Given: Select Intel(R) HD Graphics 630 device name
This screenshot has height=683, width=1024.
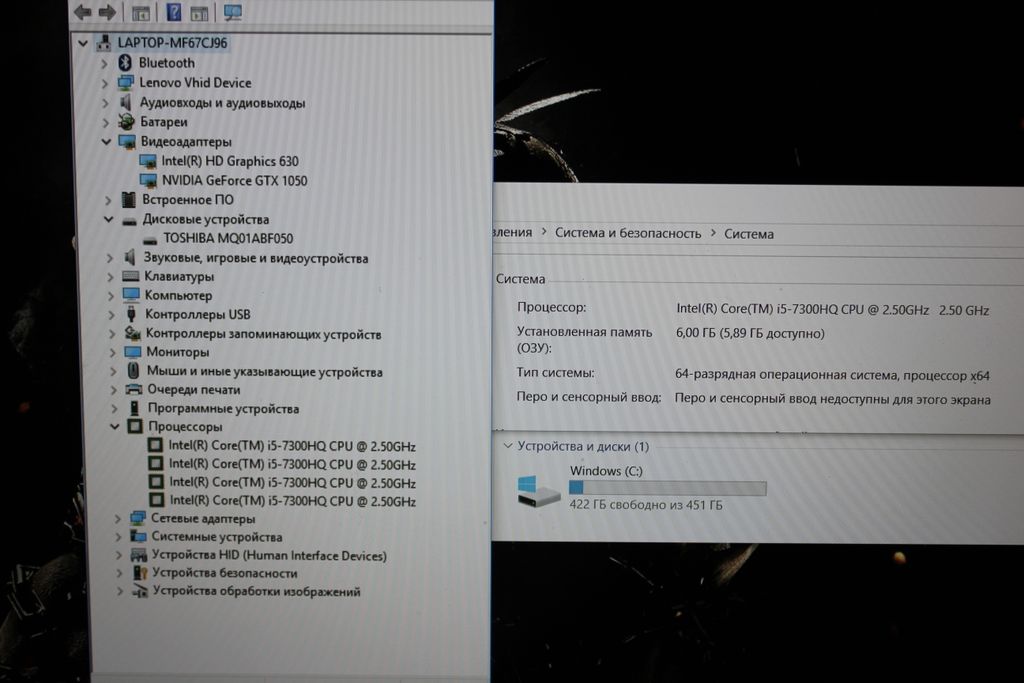Looking at the screenshot, I should (230, 161).
